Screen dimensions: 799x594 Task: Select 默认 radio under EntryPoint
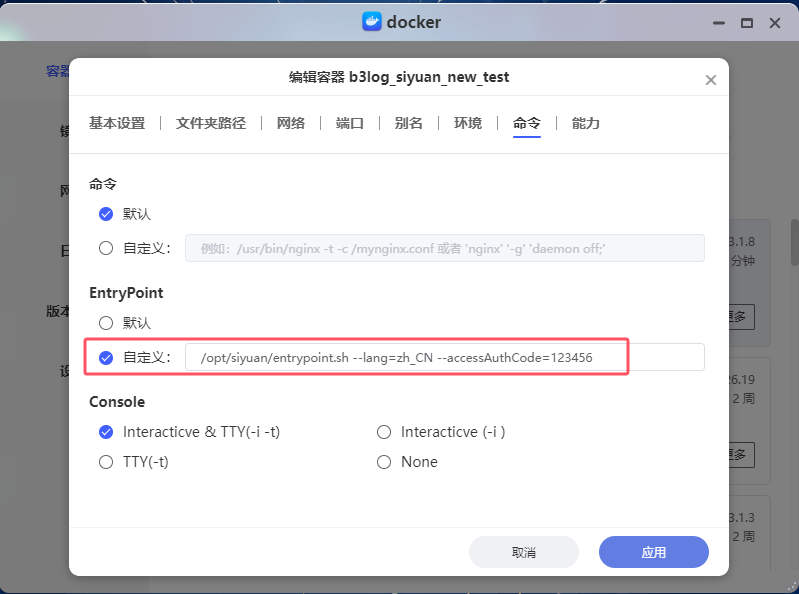tap(106, 323)
